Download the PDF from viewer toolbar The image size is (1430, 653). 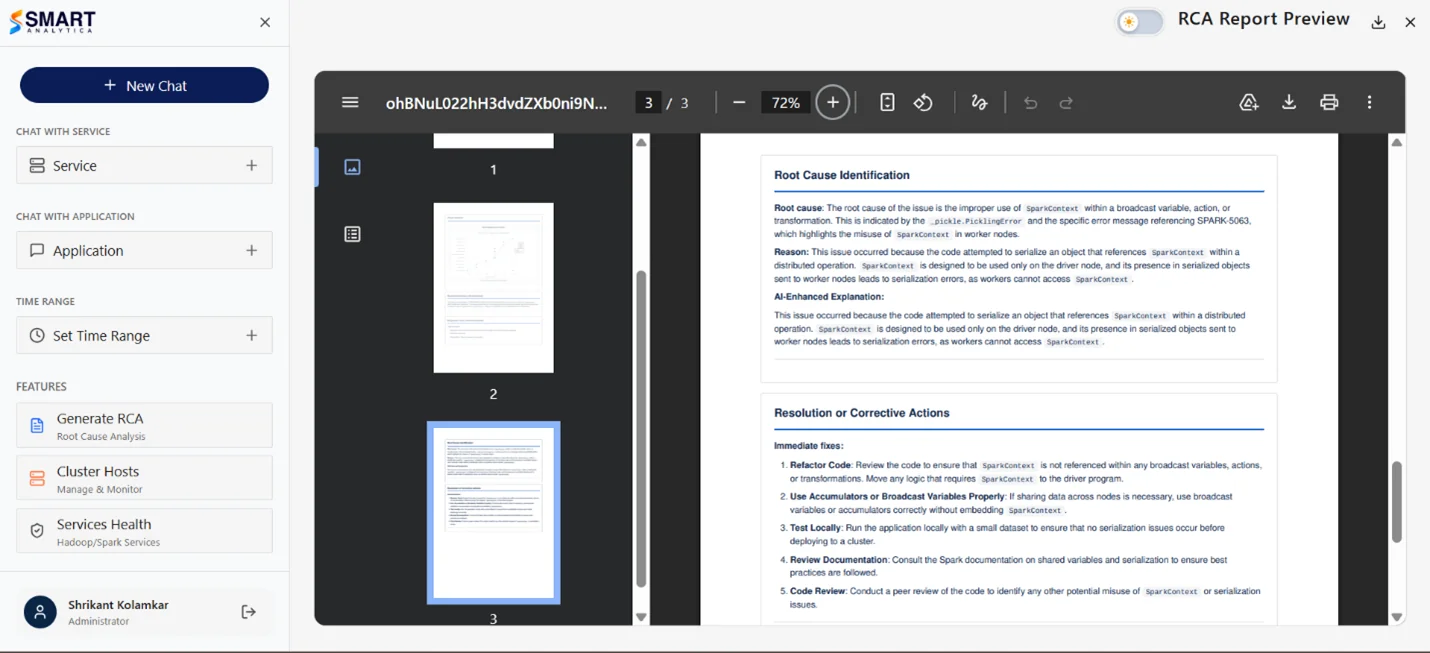[x=1289, y=102]
